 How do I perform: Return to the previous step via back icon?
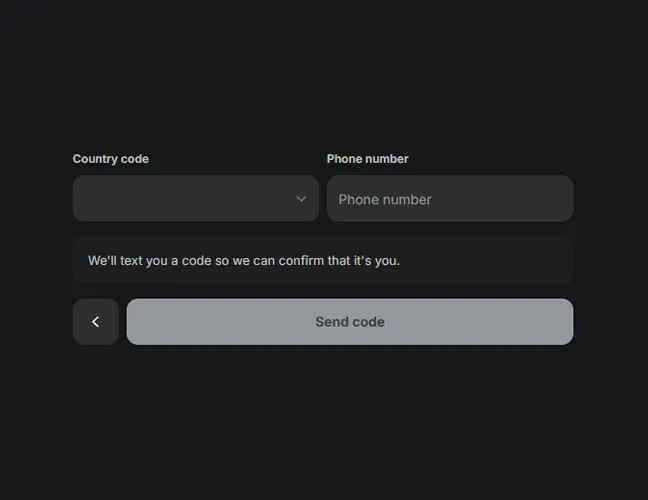[96, 322]
